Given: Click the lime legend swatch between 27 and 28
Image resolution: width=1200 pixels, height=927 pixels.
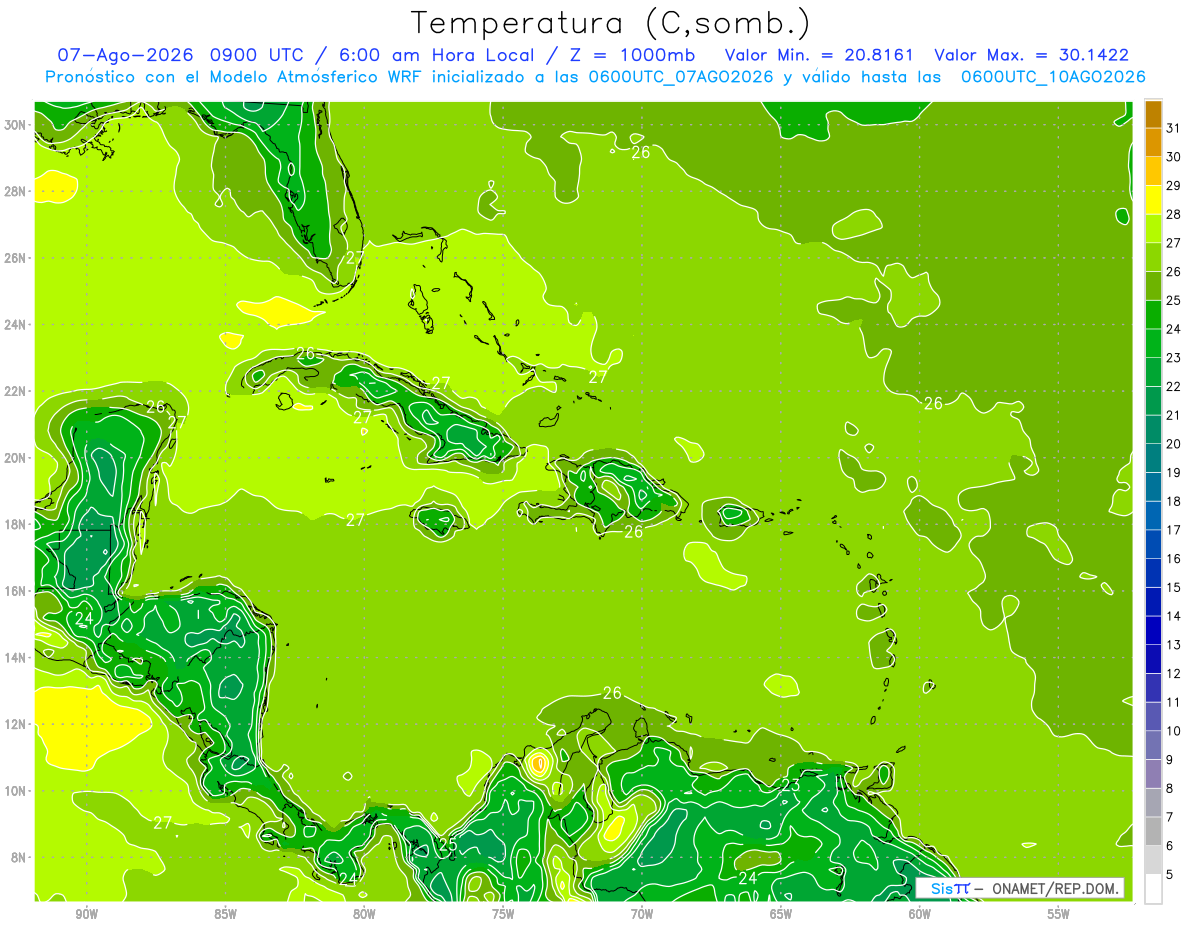Looking at the screenshot, I should pyautogui.click(x=1153, y=228).
